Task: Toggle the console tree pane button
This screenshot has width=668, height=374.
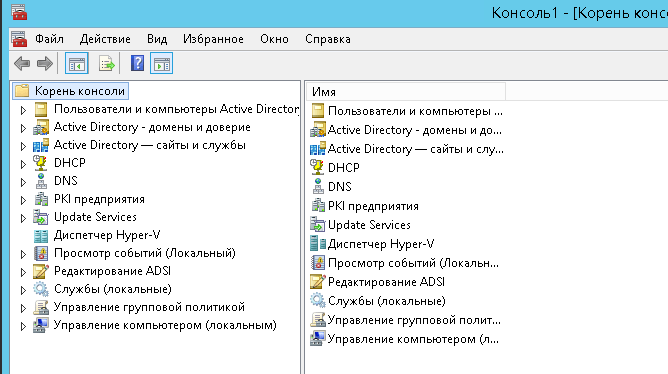Action: pos(77,64)
